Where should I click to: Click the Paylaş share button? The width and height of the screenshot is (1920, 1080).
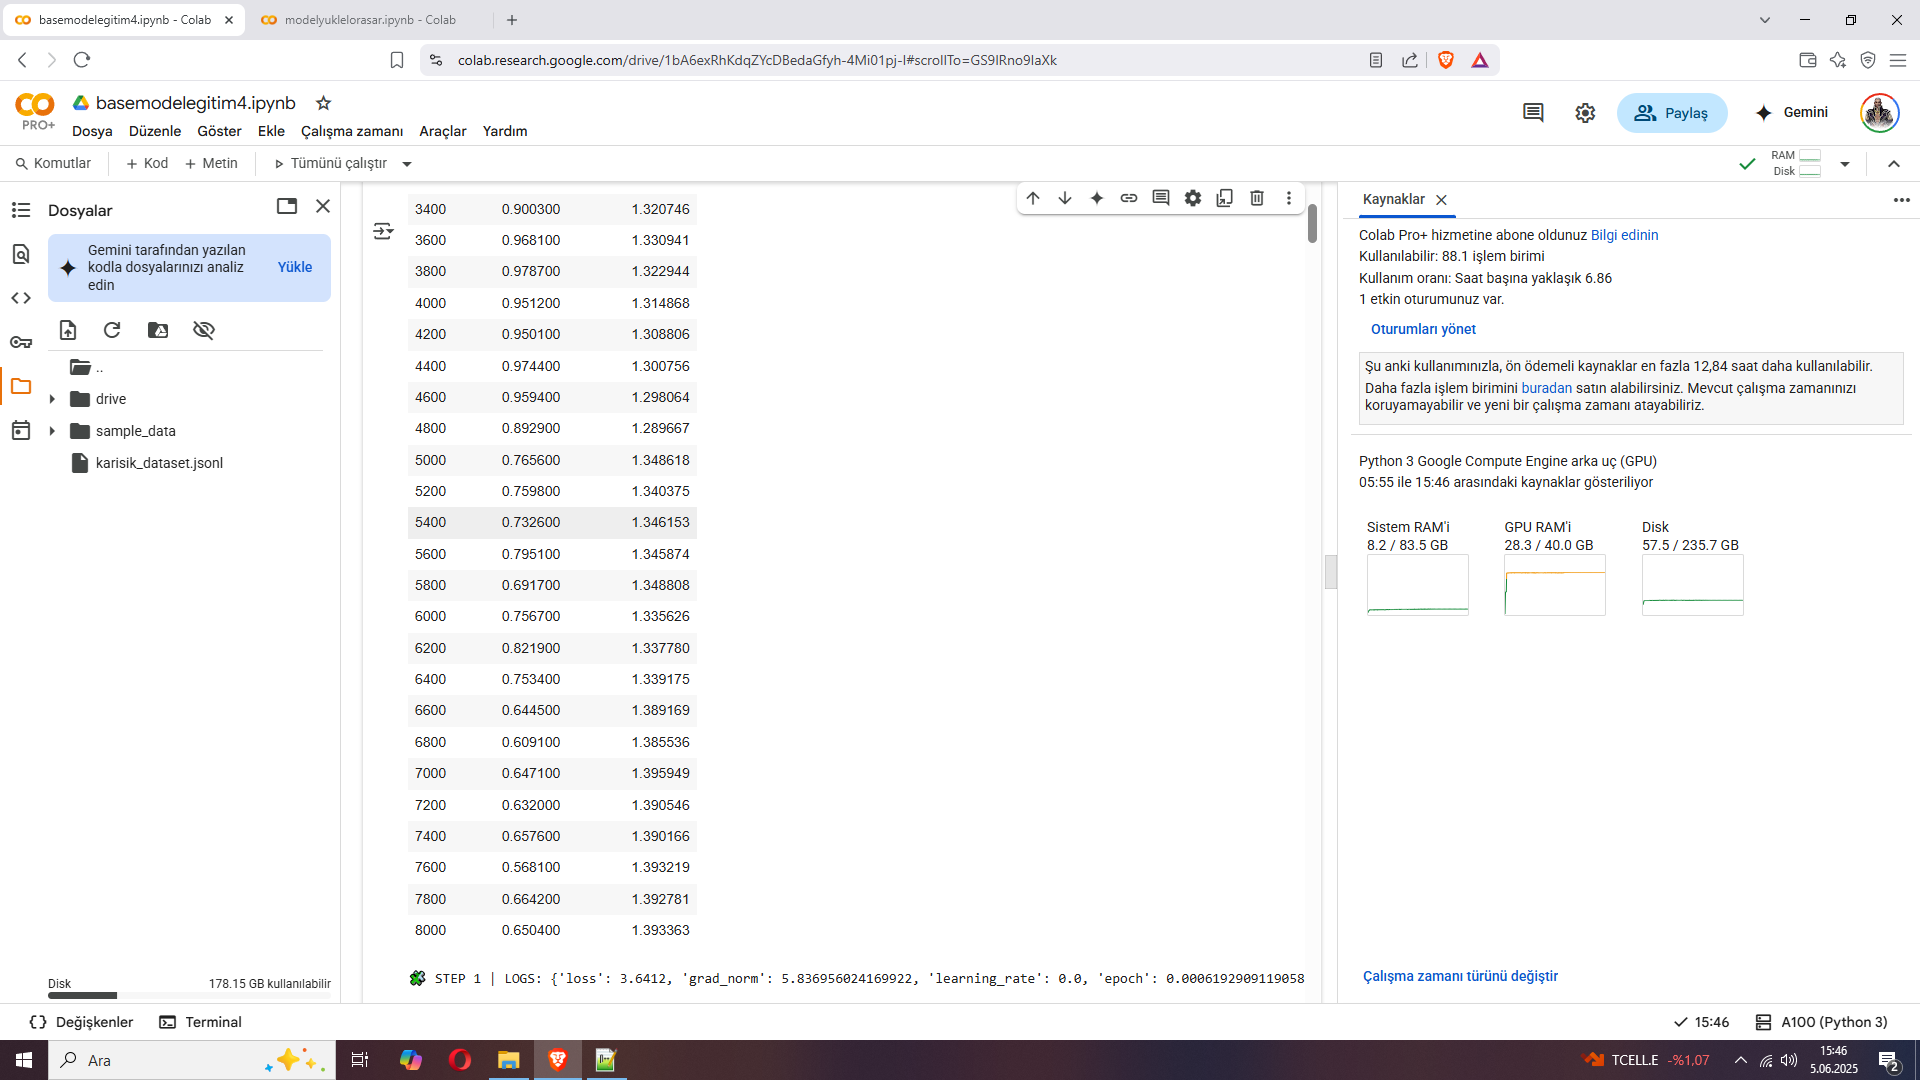click(1672, 113)
